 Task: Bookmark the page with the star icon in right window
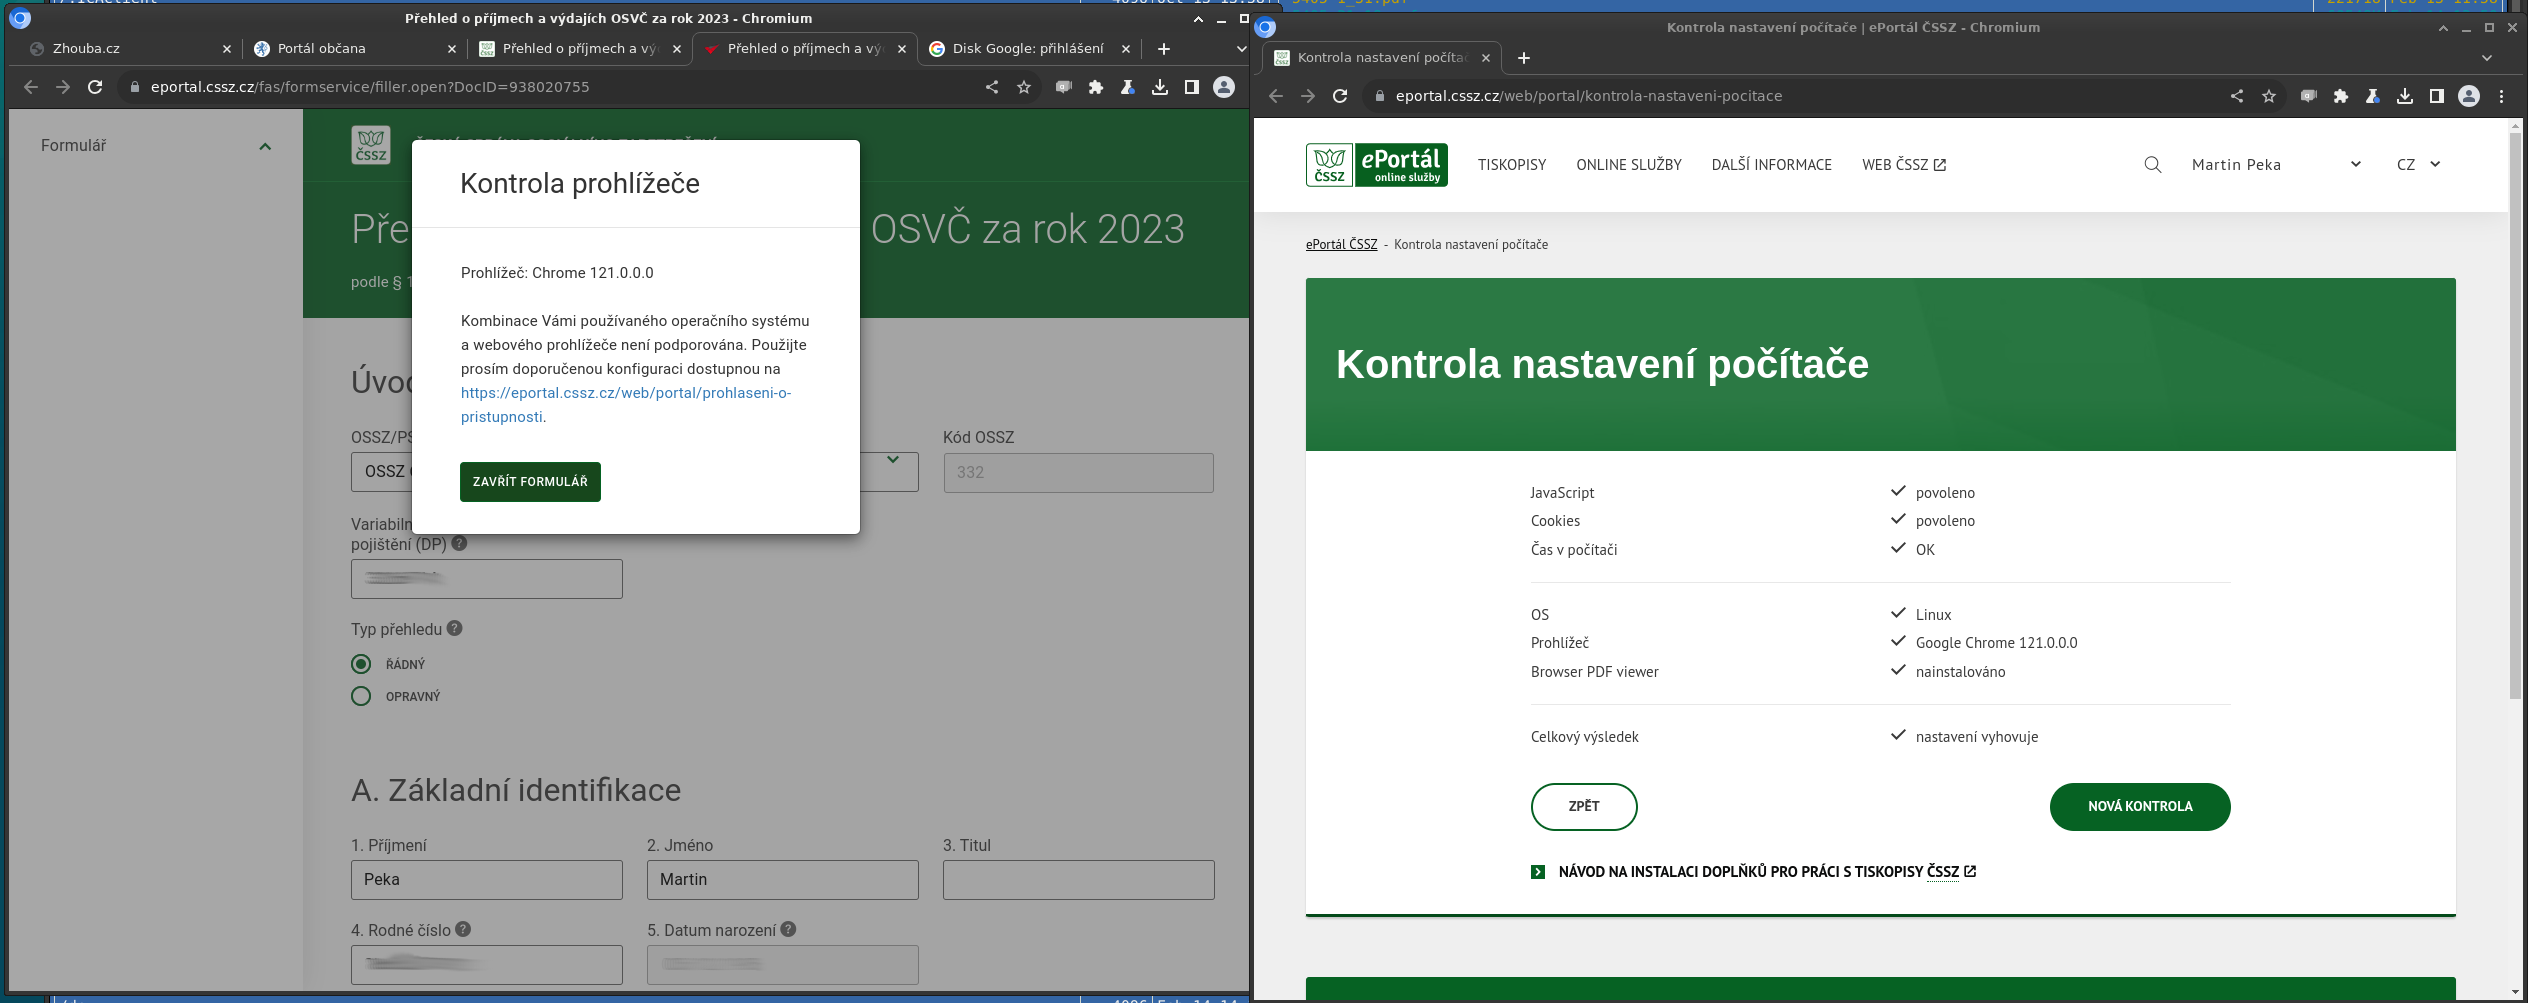(x=2268, y=96)
